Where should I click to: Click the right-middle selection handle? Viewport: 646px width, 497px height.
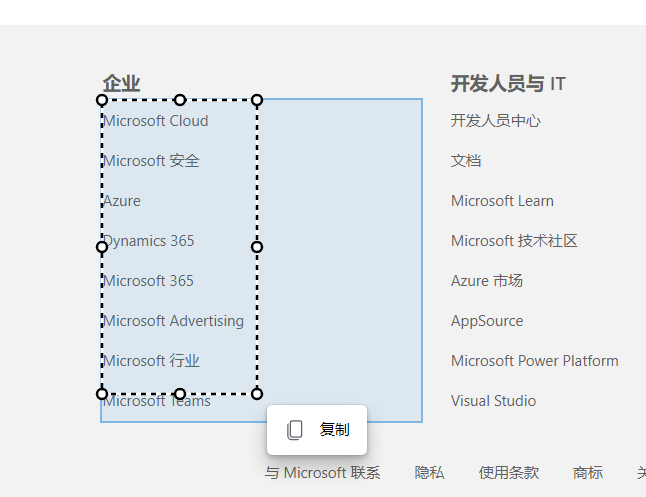pyautogui.click(x=257, y=246)
